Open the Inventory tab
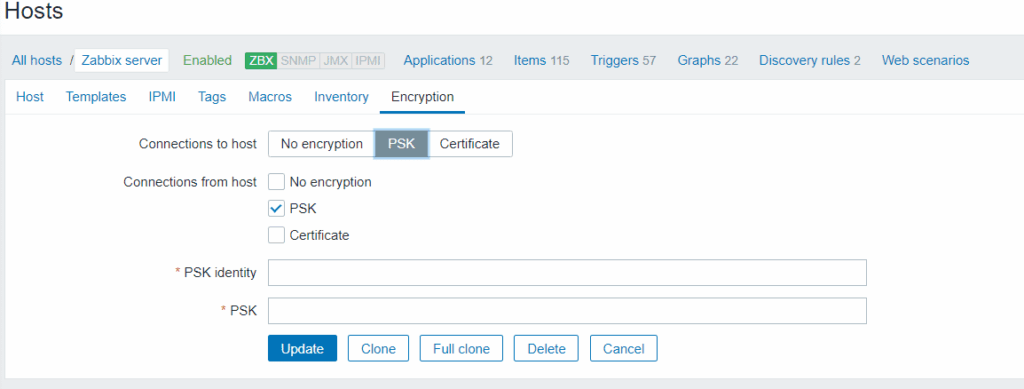 (x=342, y=97)
